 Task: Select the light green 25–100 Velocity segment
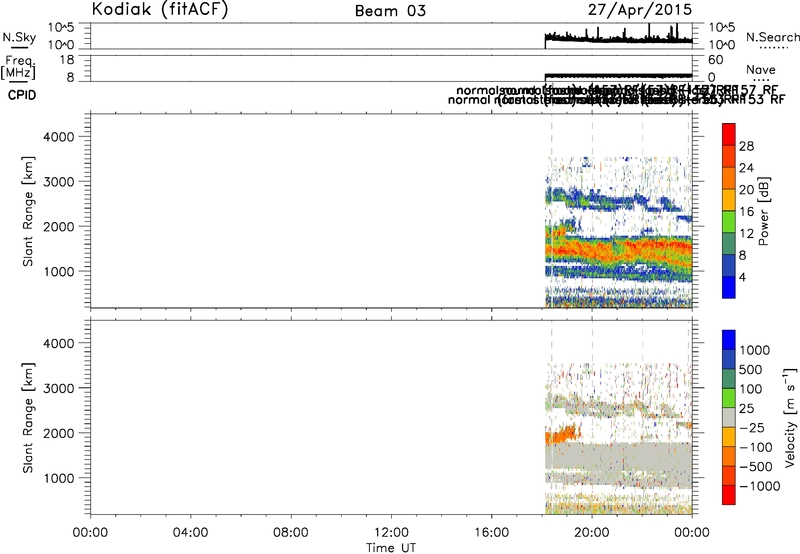(x=729, y=398)
